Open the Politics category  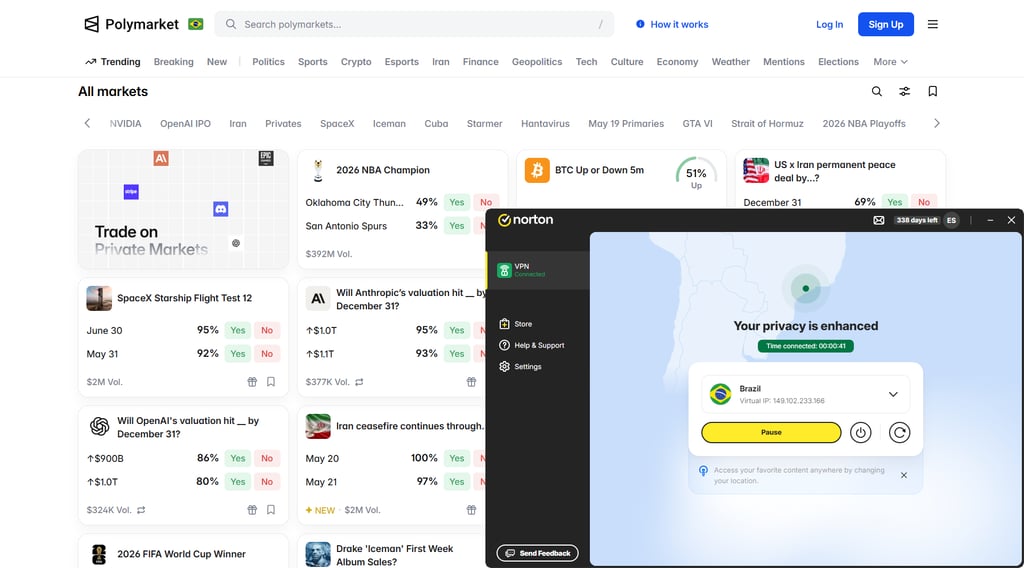[x=268, y=62]
